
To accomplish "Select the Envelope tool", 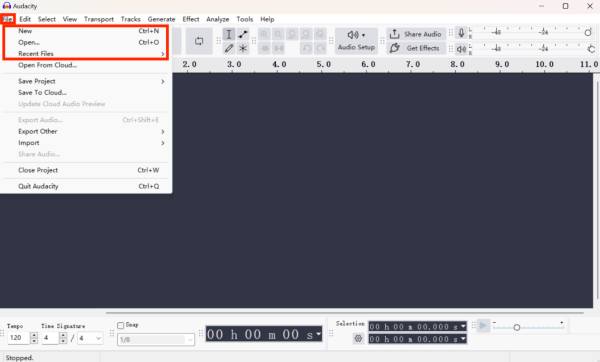I will coord(243,34).
